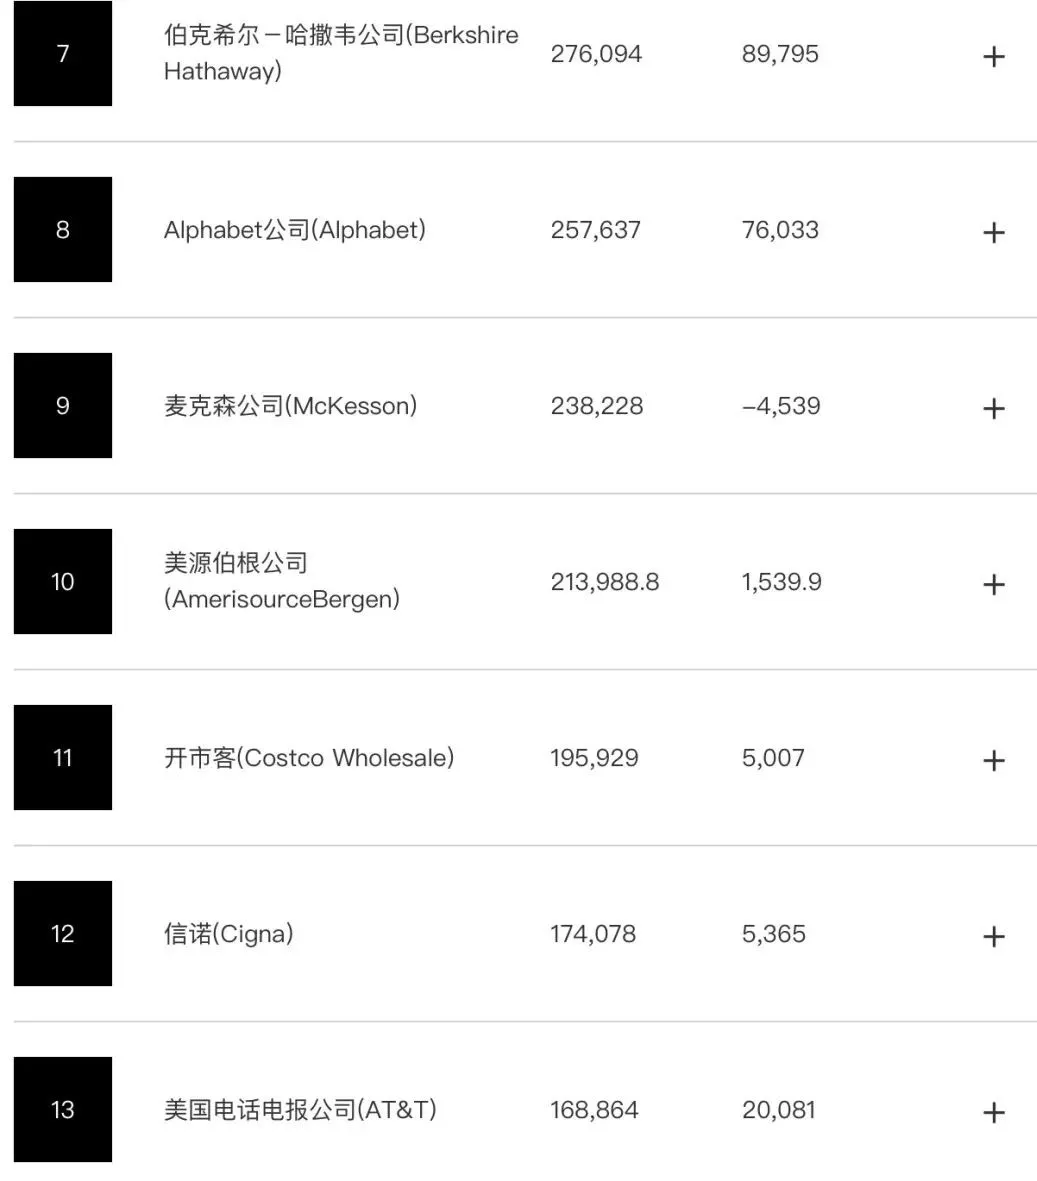The image size is (1037, 1181).
Task: Click the rank 10 black badge
Action: pyautogui.click(x=63, y=582)
